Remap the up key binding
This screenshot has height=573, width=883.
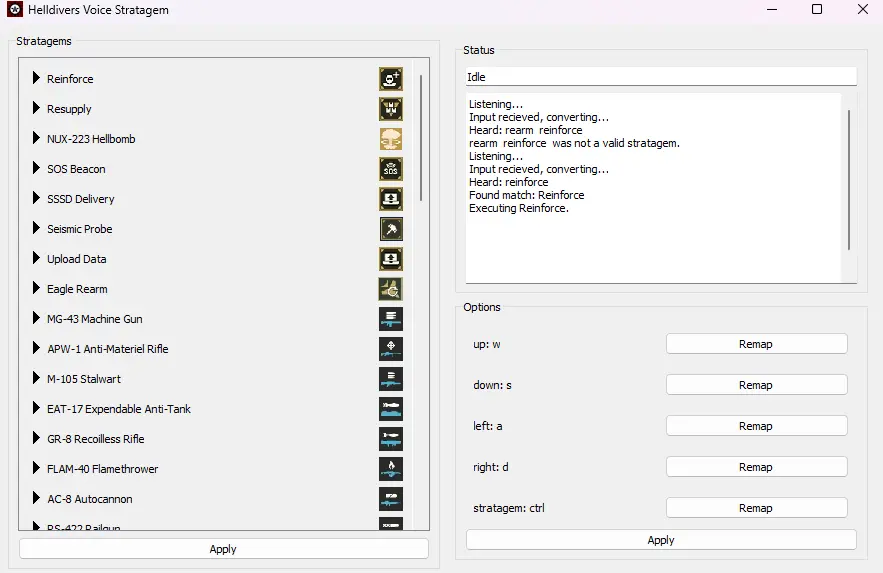click(756, 344)
